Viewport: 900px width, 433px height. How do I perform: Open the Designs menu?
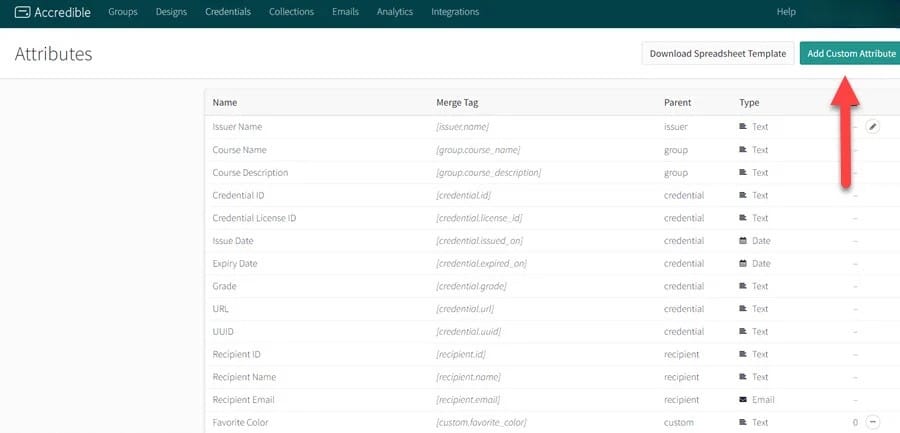[172, 12]
